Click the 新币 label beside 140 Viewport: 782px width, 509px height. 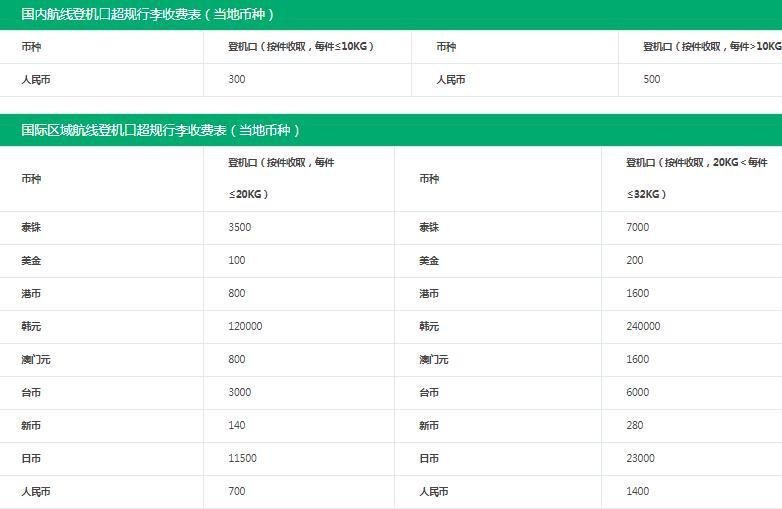click(31, 426)
